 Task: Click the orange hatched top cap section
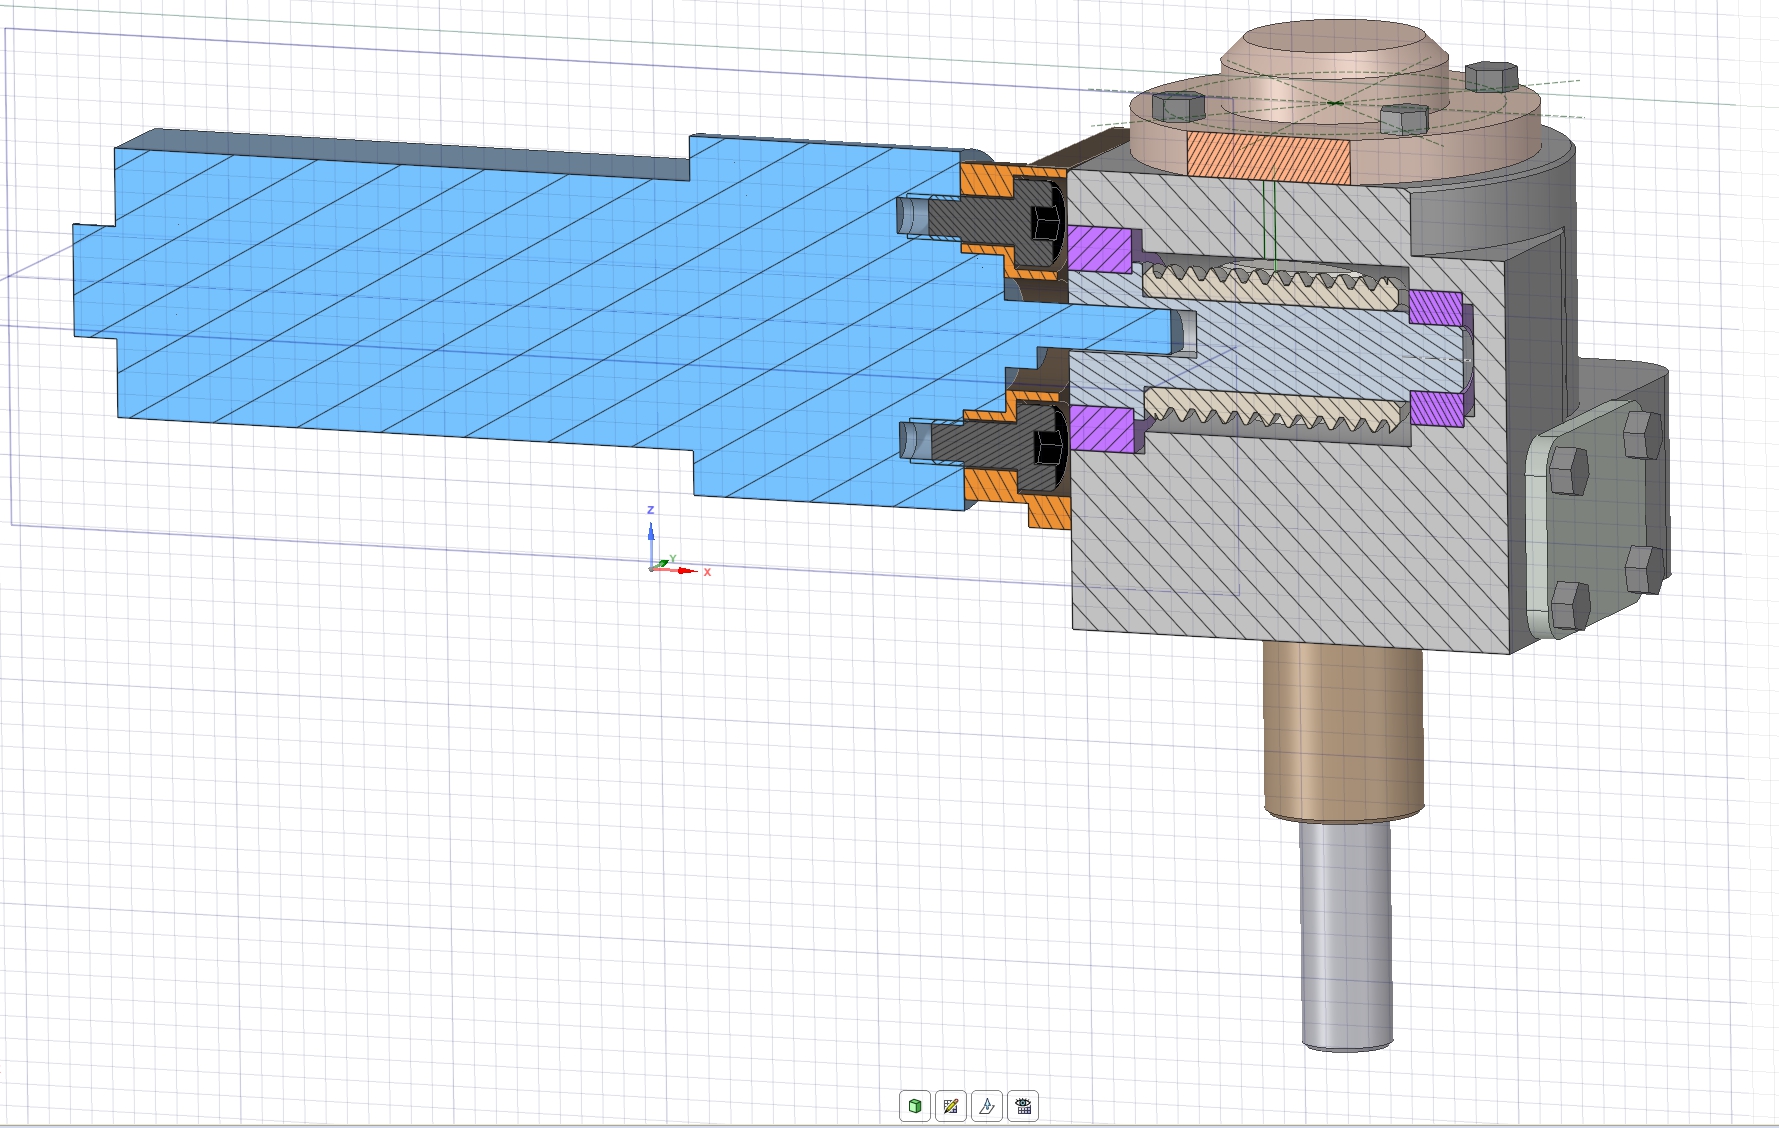point(1267,159)
